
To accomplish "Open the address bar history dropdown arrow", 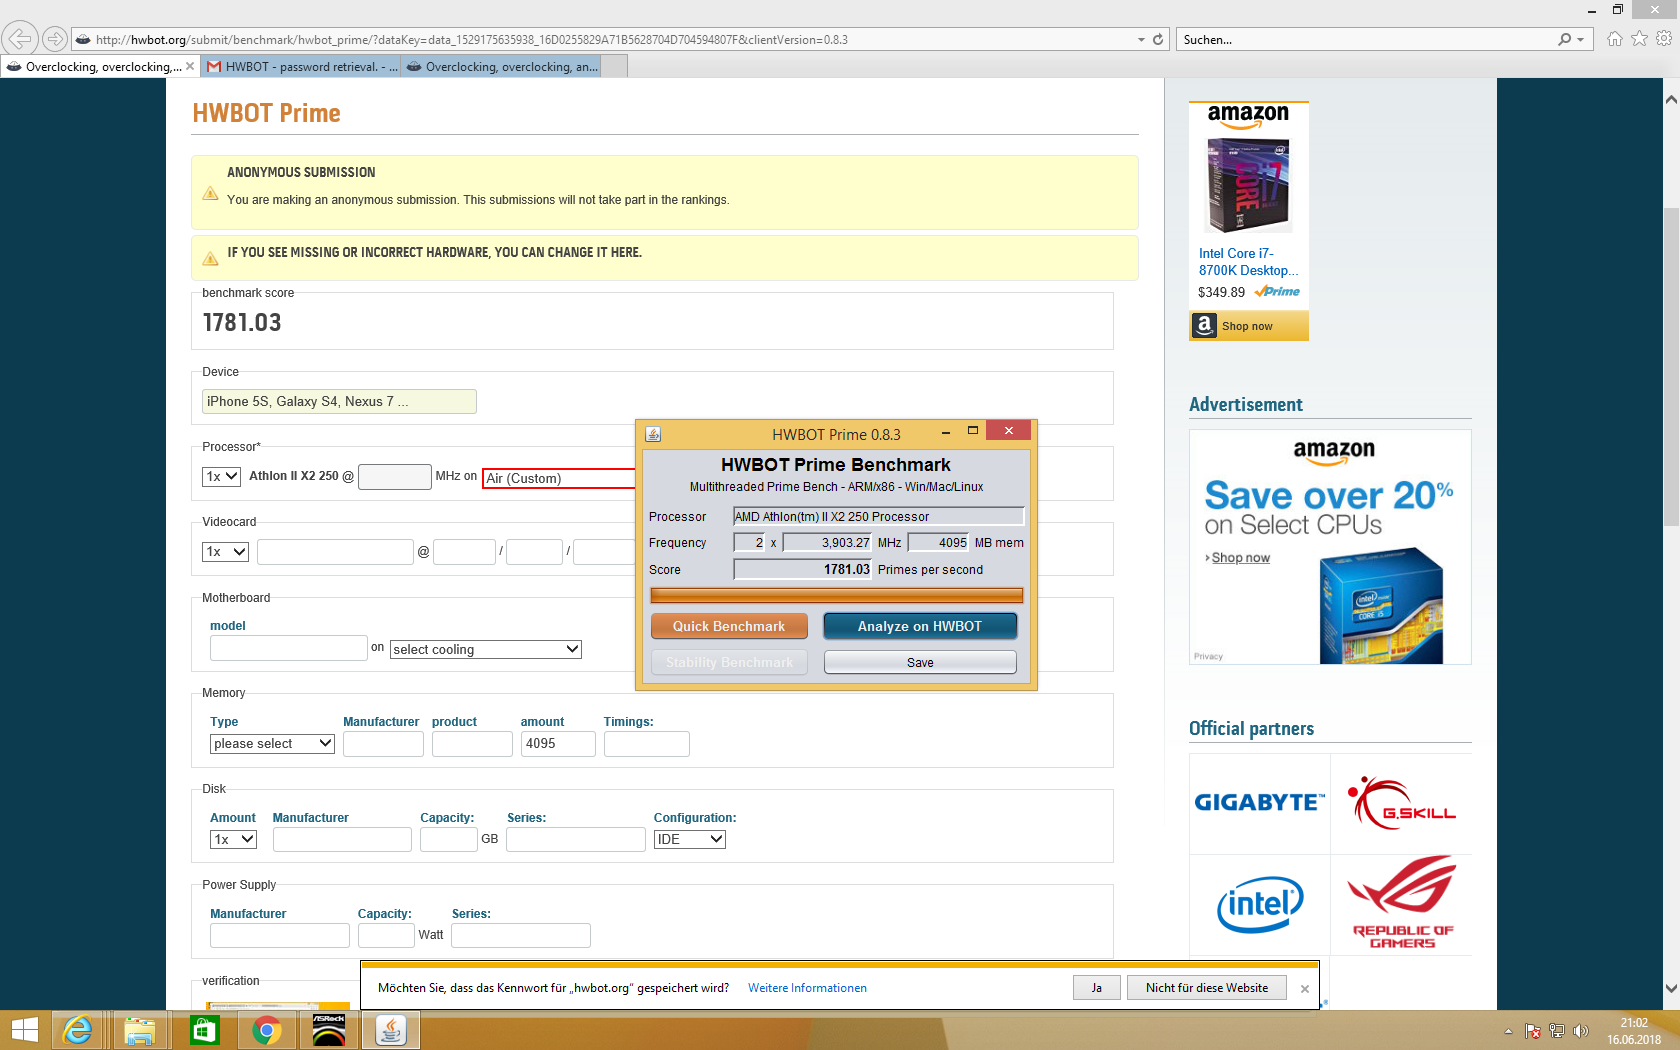I will click(x=1141, y=40).
